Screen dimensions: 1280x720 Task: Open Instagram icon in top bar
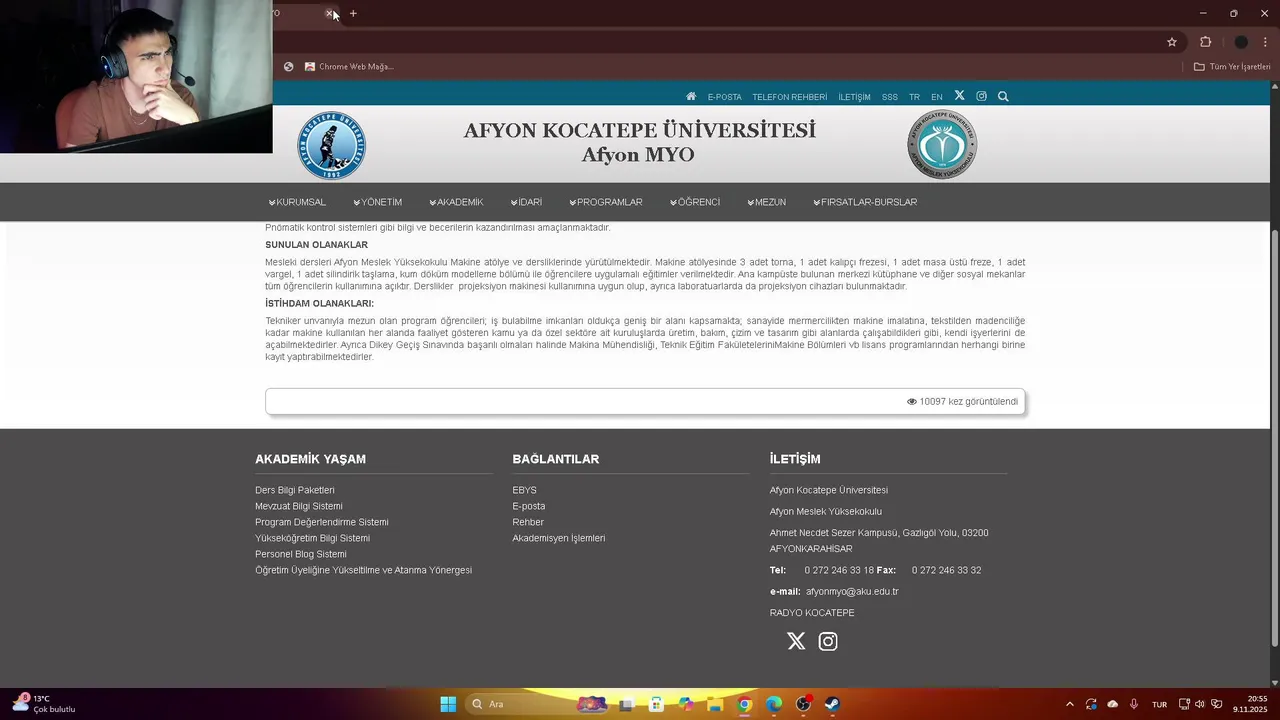click(981, 96)
